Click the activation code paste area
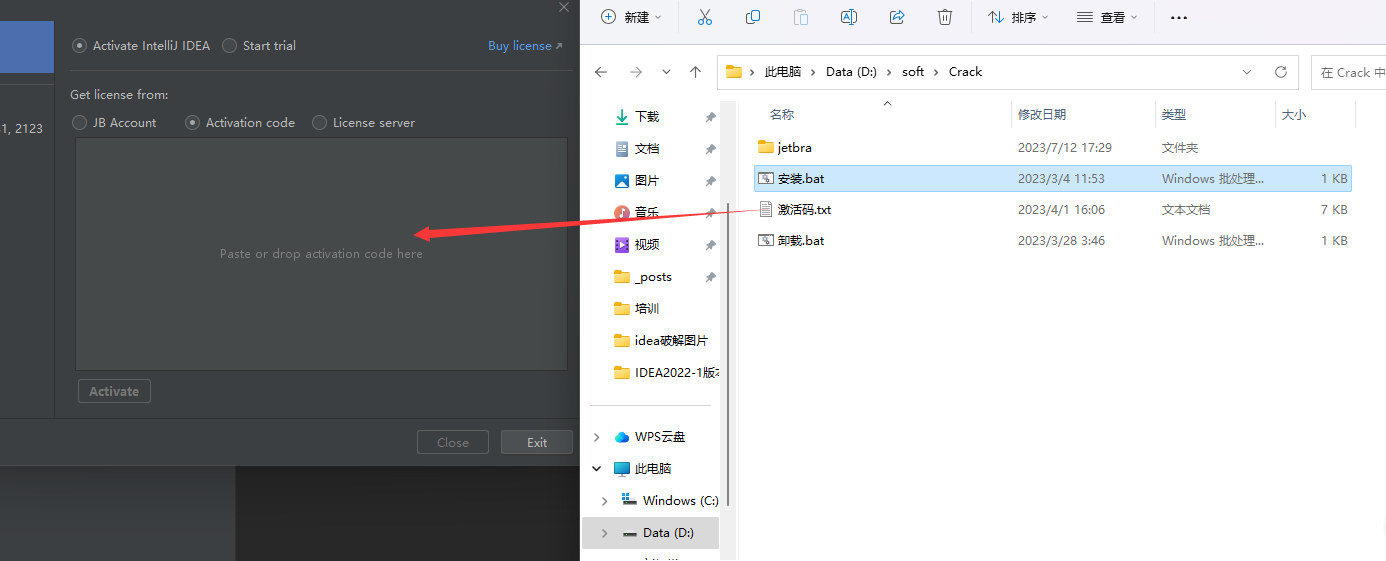The image size is (1386, 561). (x=321, y=254)
